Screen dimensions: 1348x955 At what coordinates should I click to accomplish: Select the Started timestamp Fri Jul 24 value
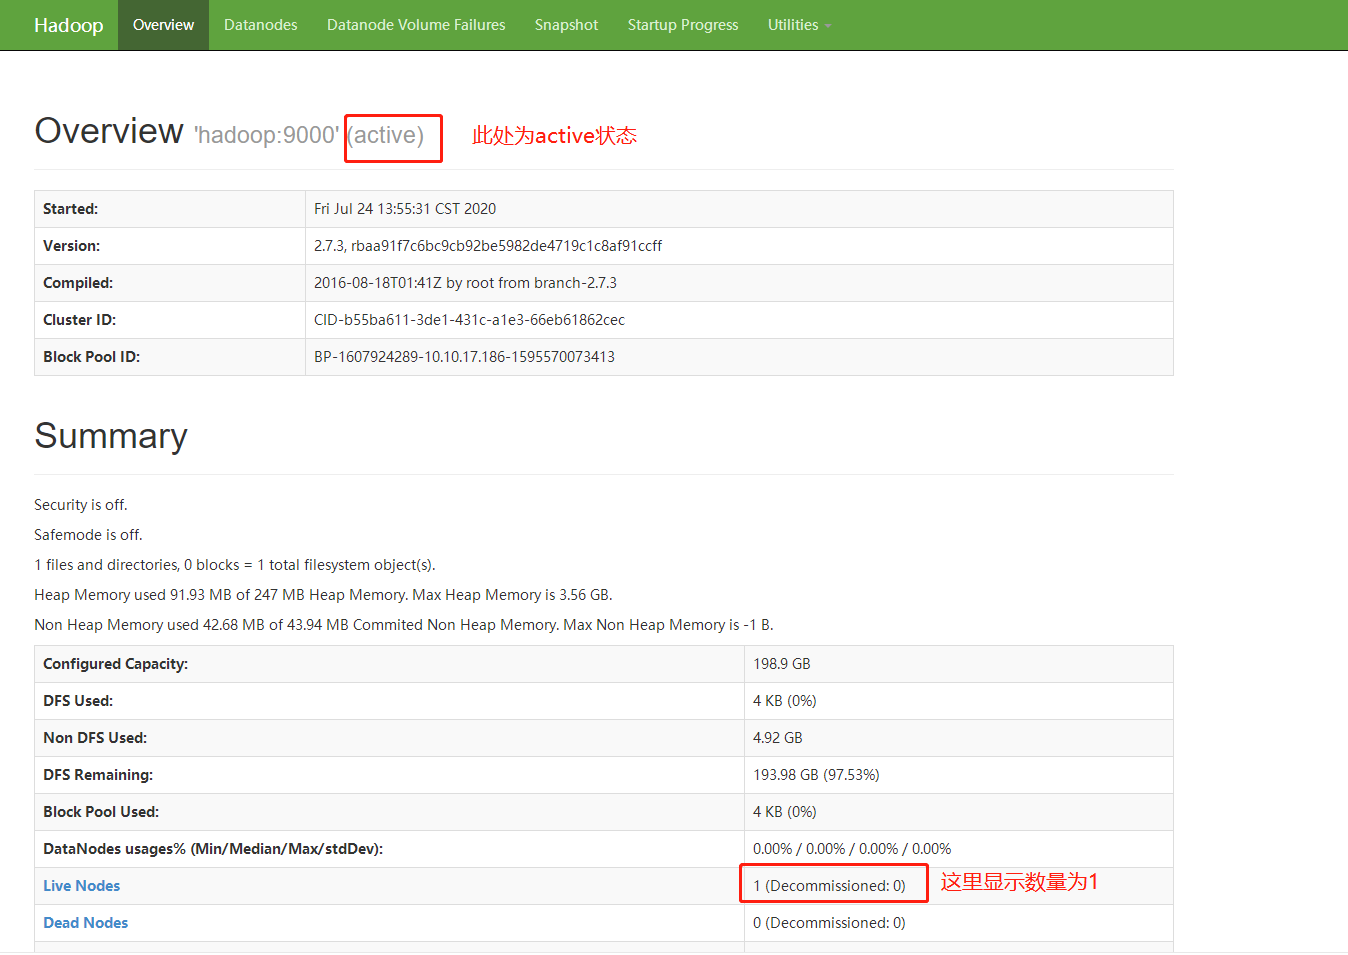click(x=405, y=209)
